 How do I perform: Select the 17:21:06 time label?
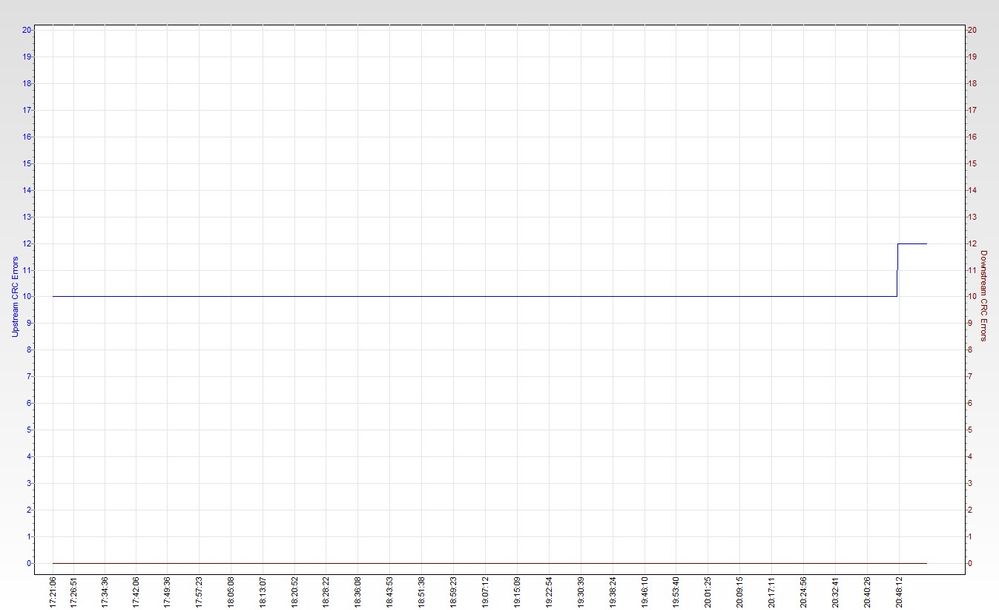[x=53, y=593]
